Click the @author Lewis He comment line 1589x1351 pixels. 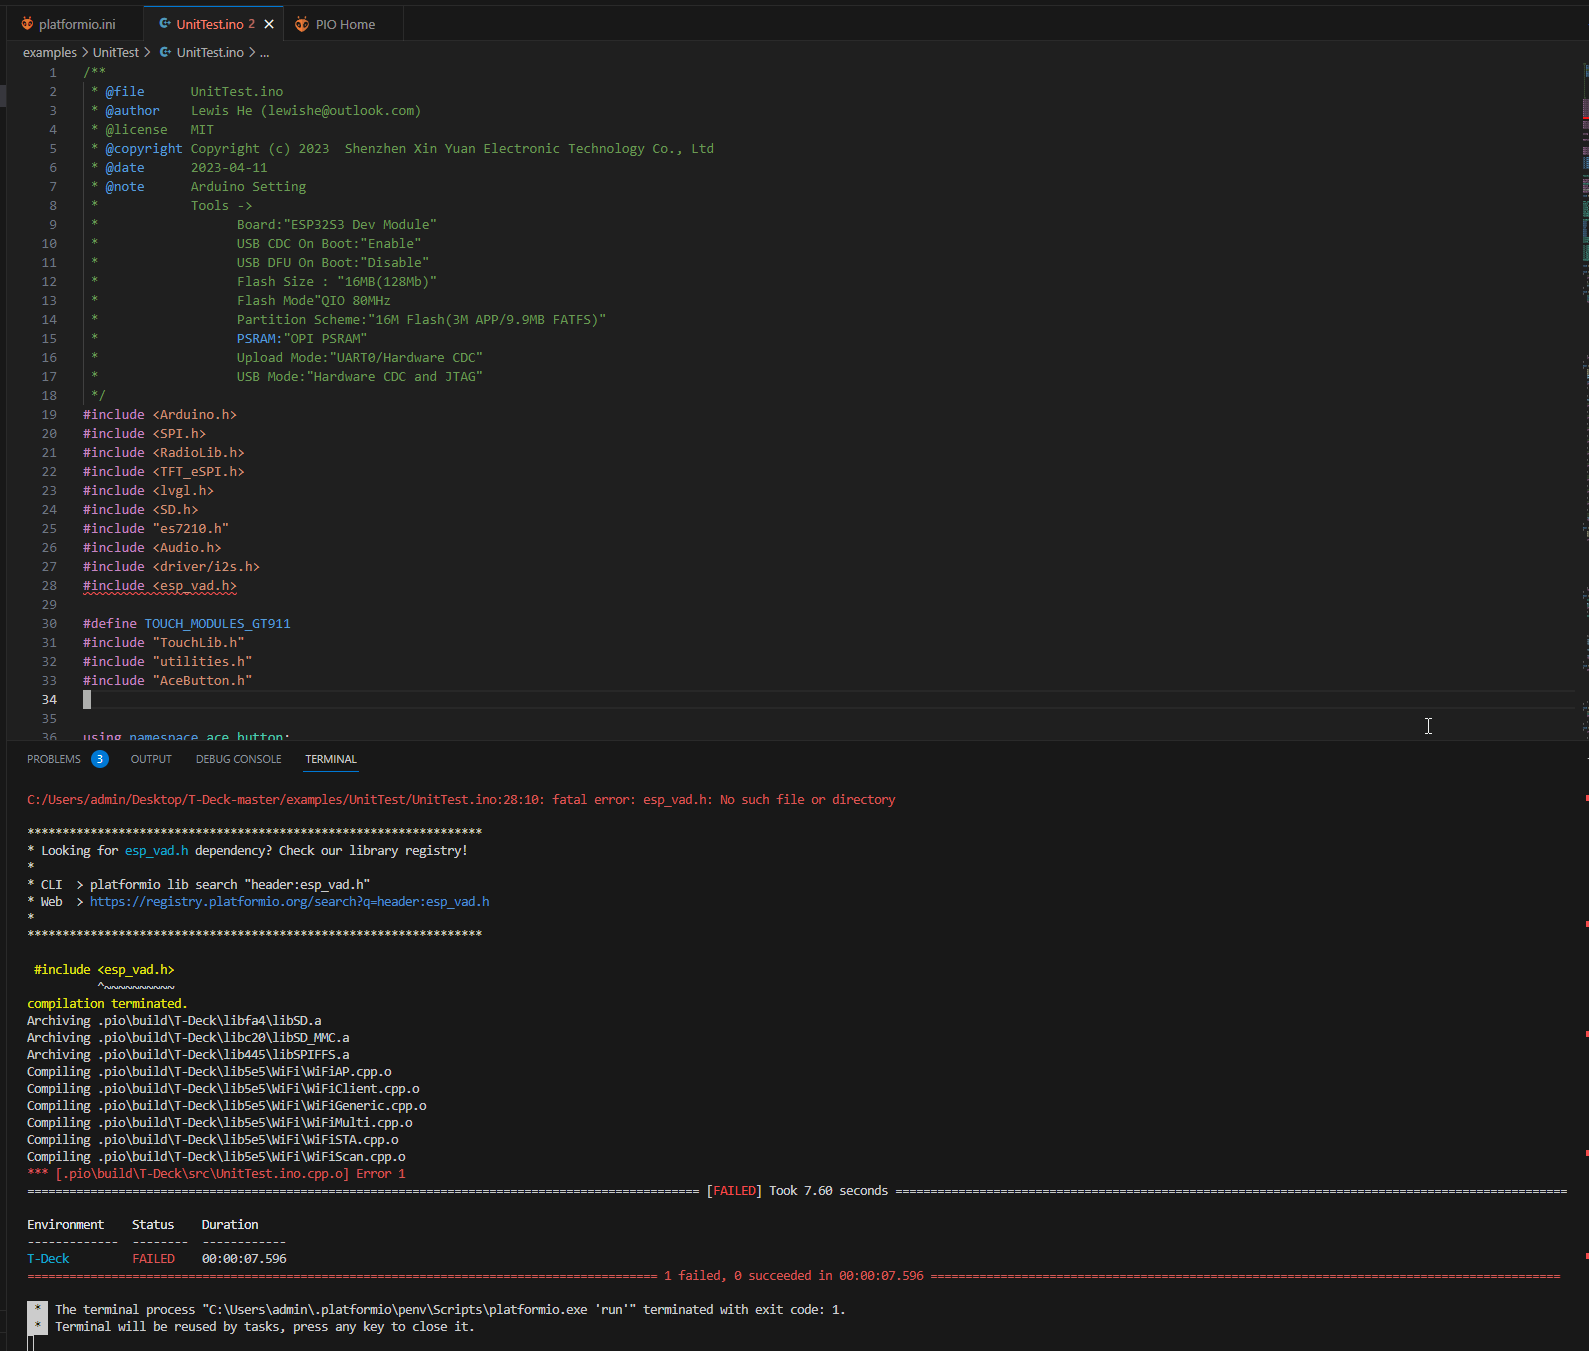pyautogui.click(x=256, y=111)
